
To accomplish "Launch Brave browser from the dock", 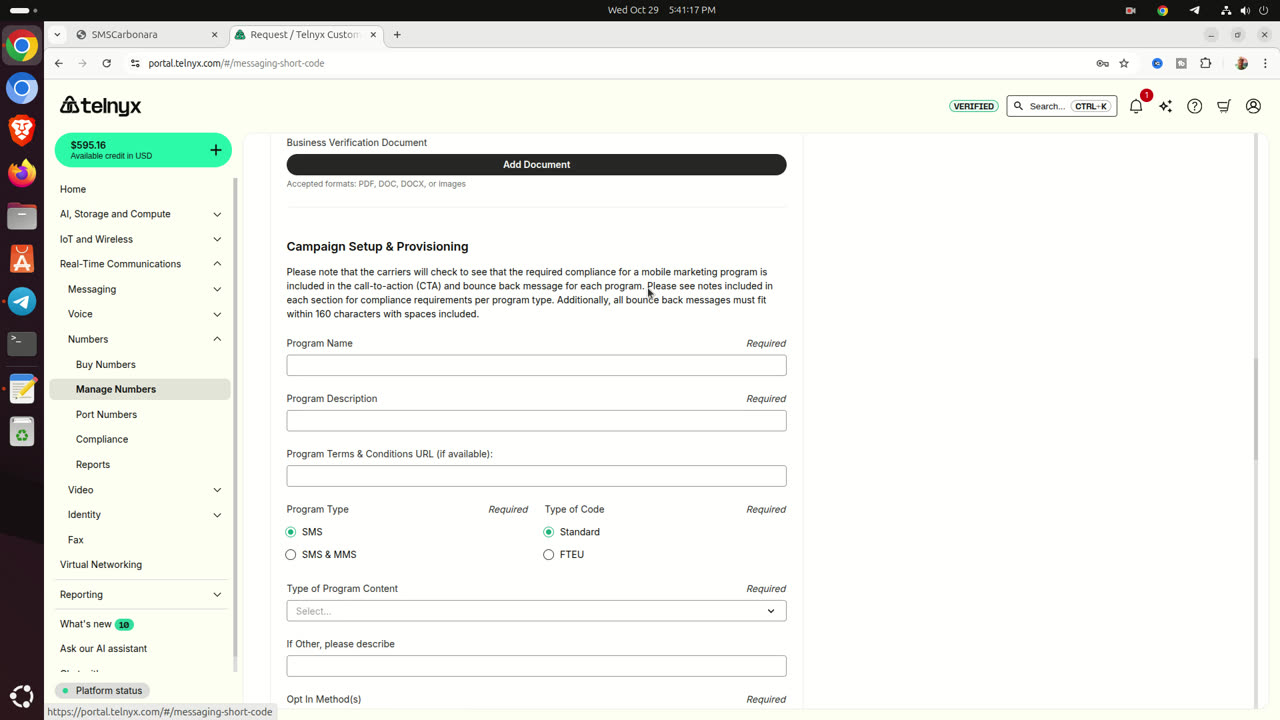I will point(22,130).
